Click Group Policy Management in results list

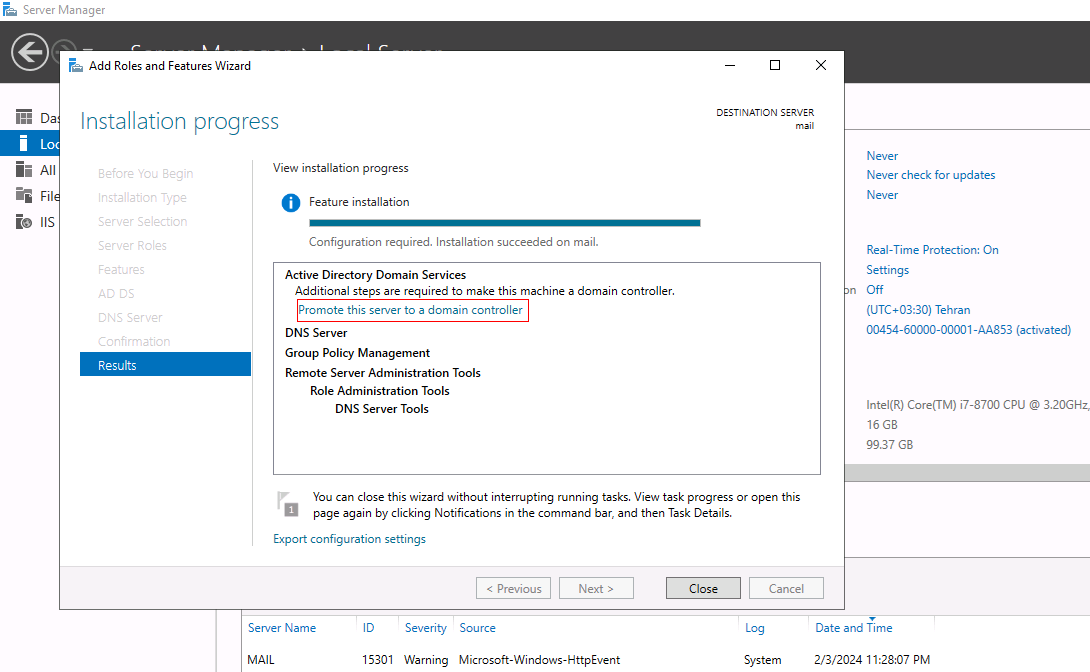pyautogui.click(x=357, y=353)
